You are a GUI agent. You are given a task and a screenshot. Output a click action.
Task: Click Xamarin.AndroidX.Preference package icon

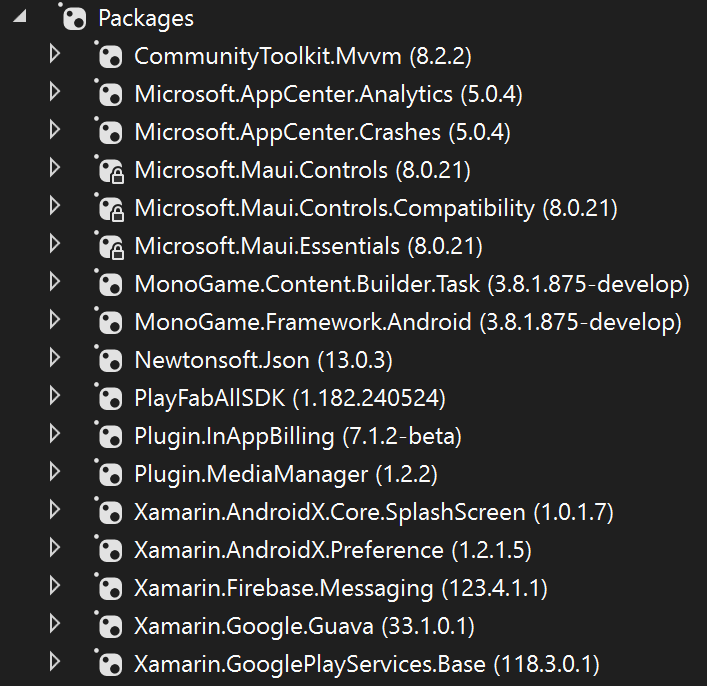[109, 549]
